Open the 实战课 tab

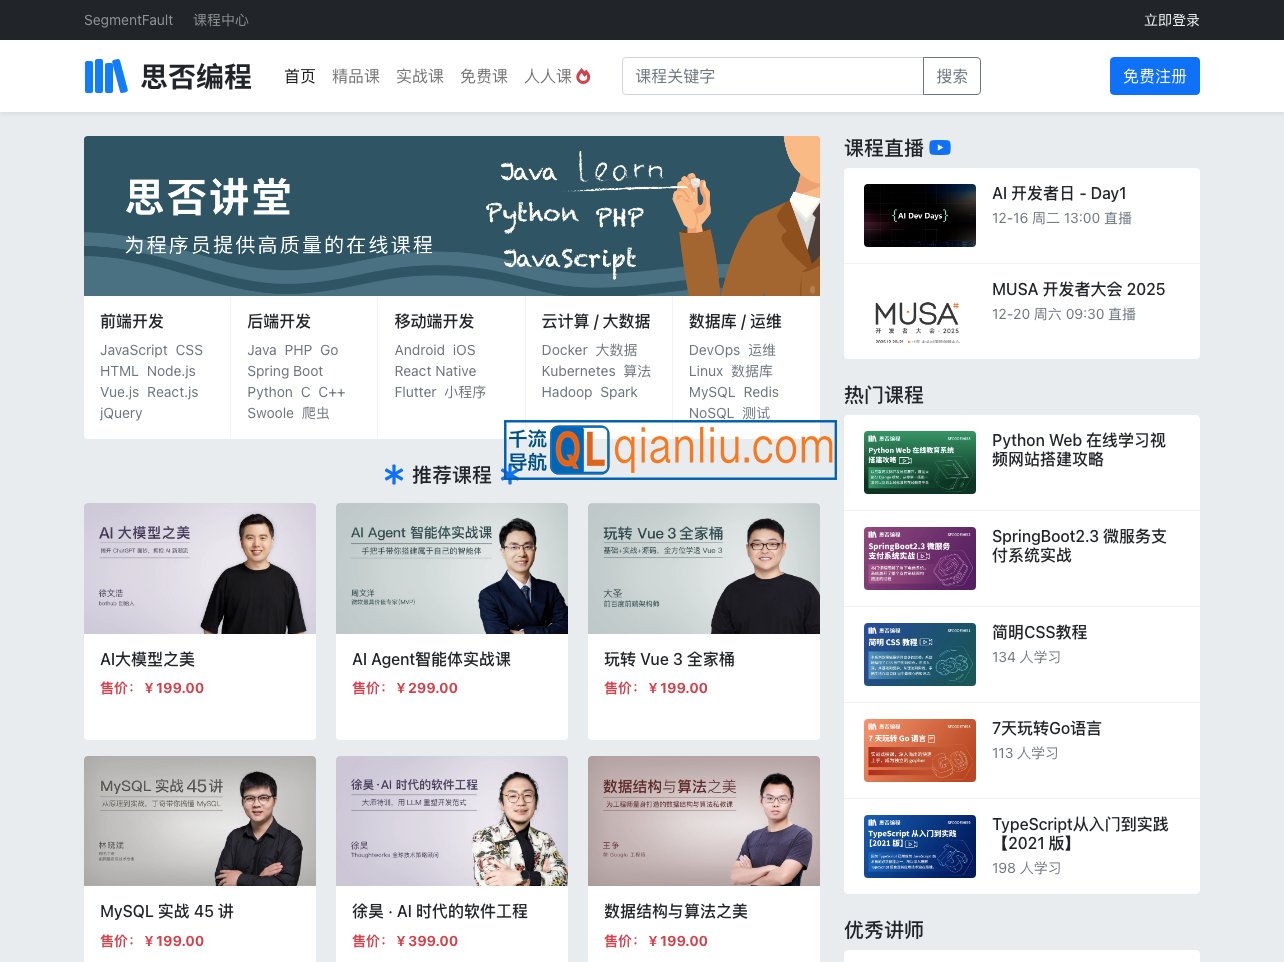click(x=420, y=76)
